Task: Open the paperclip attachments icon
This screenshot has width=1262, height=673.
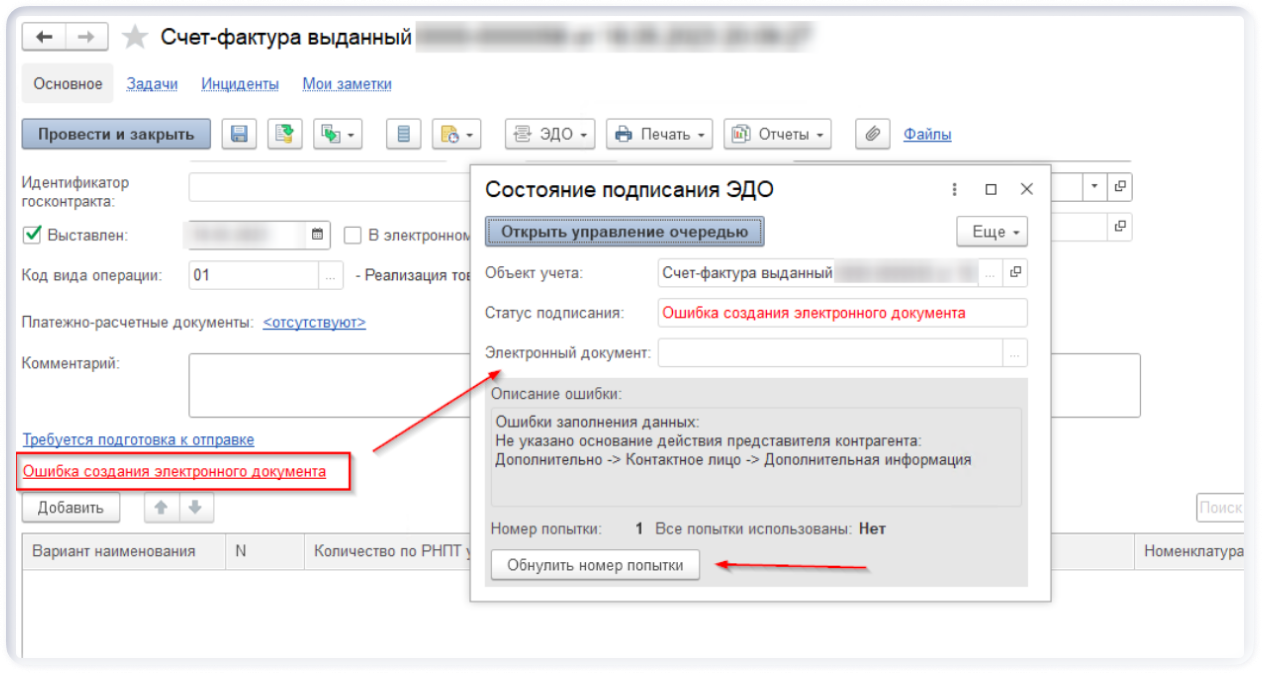Action: pos(872,134)
